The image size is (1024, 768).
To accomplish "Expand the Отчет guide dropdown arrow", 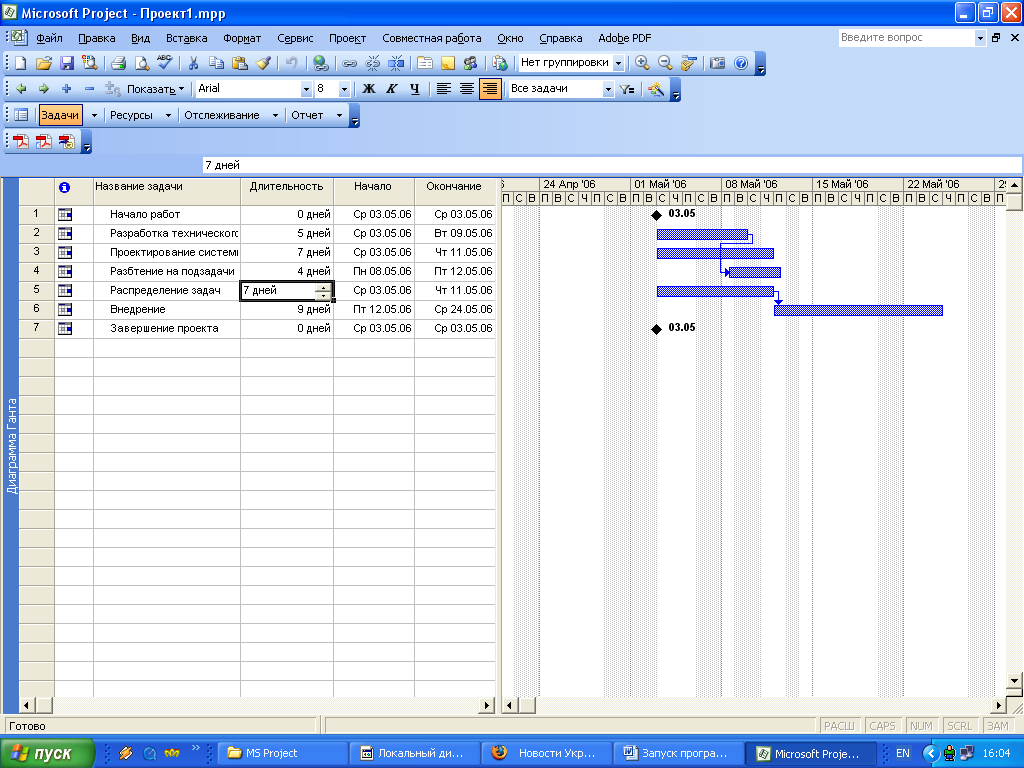I will point(339,116).
